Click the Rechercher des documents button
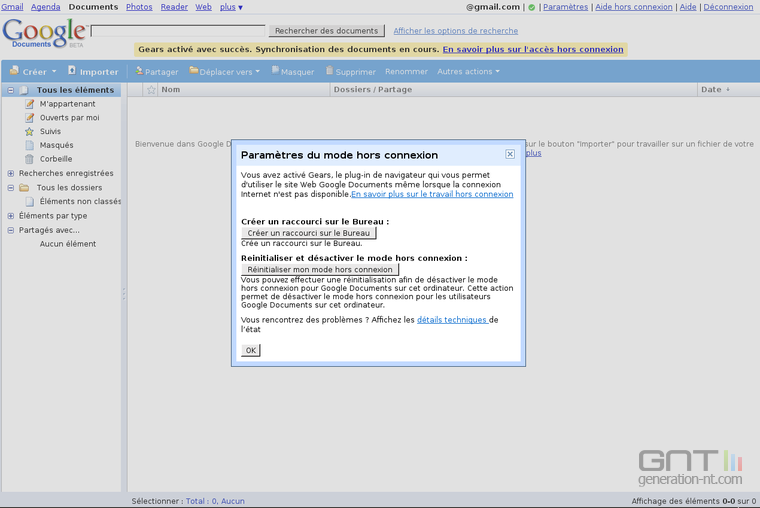This screenshot has height=508, width=760. (x=327, y=31)
